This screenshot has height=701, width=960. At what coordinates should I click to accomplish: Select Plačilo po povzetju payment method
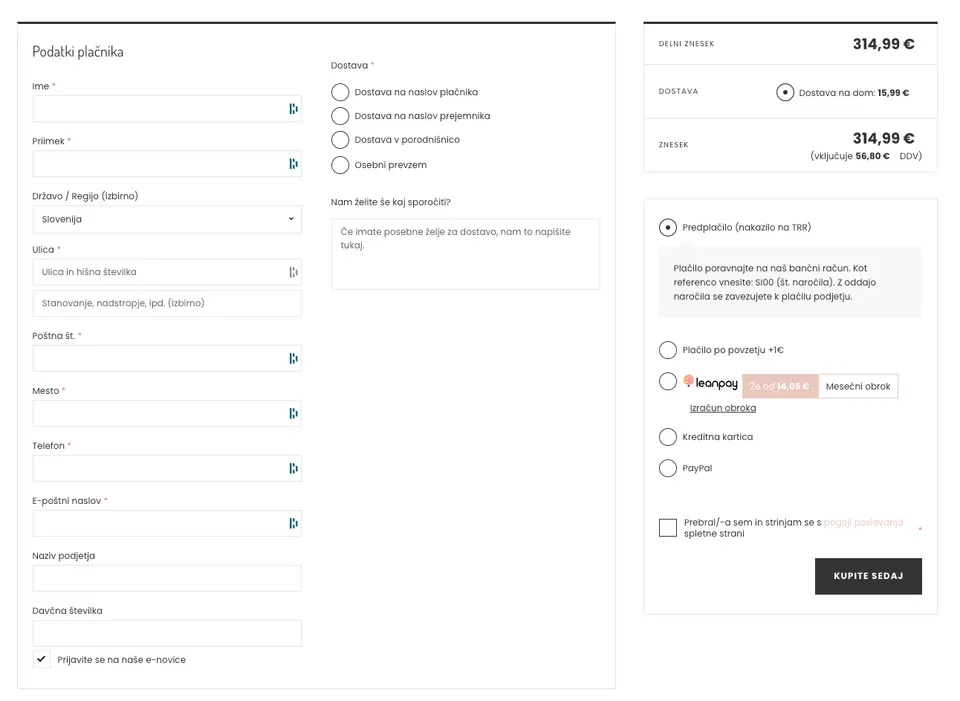click(x=668, y=350)
